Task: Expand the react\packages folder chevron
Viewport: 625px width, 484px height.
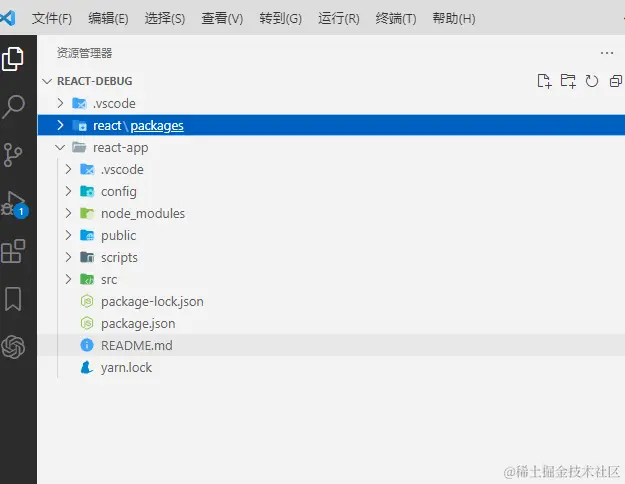Action: coord(60,125)
